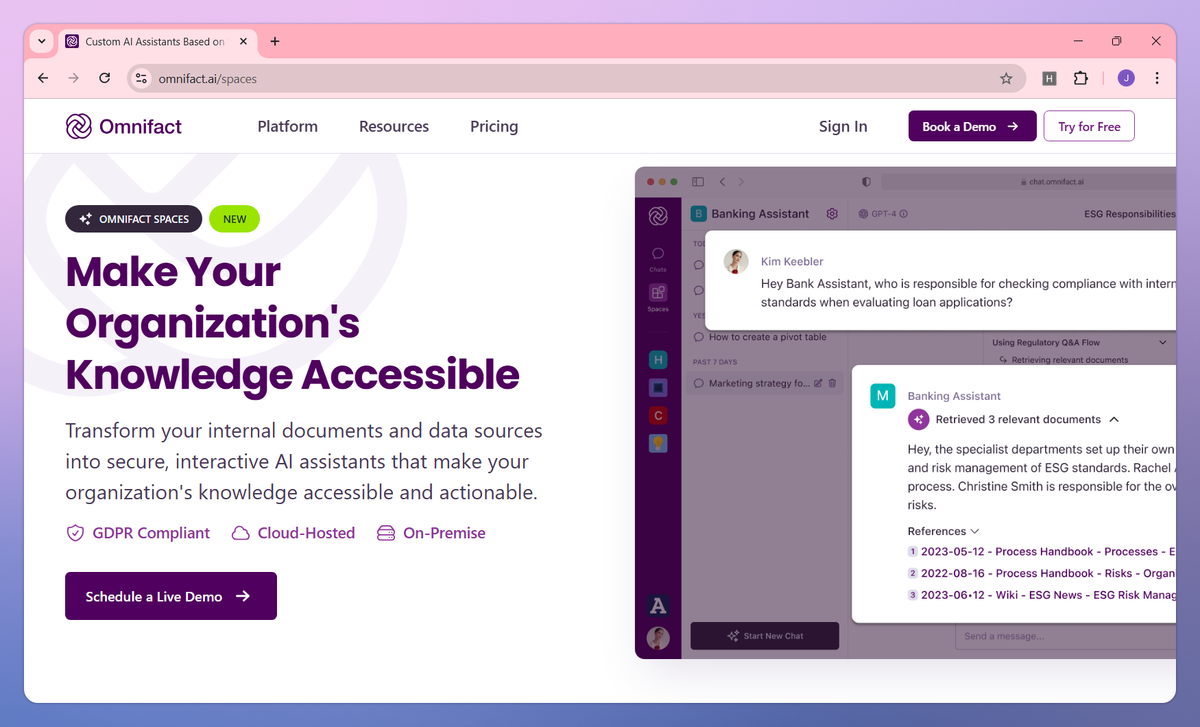Click the green NEW badge
The image size is (1200, 727).
coord(234,219)
